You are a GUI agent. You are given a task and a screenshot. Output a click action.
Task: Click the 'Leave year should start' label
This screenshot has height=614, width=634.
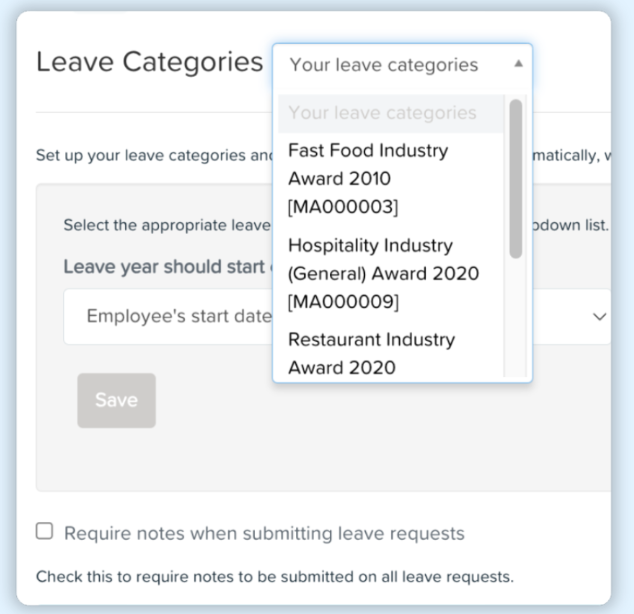pos(168,267)
